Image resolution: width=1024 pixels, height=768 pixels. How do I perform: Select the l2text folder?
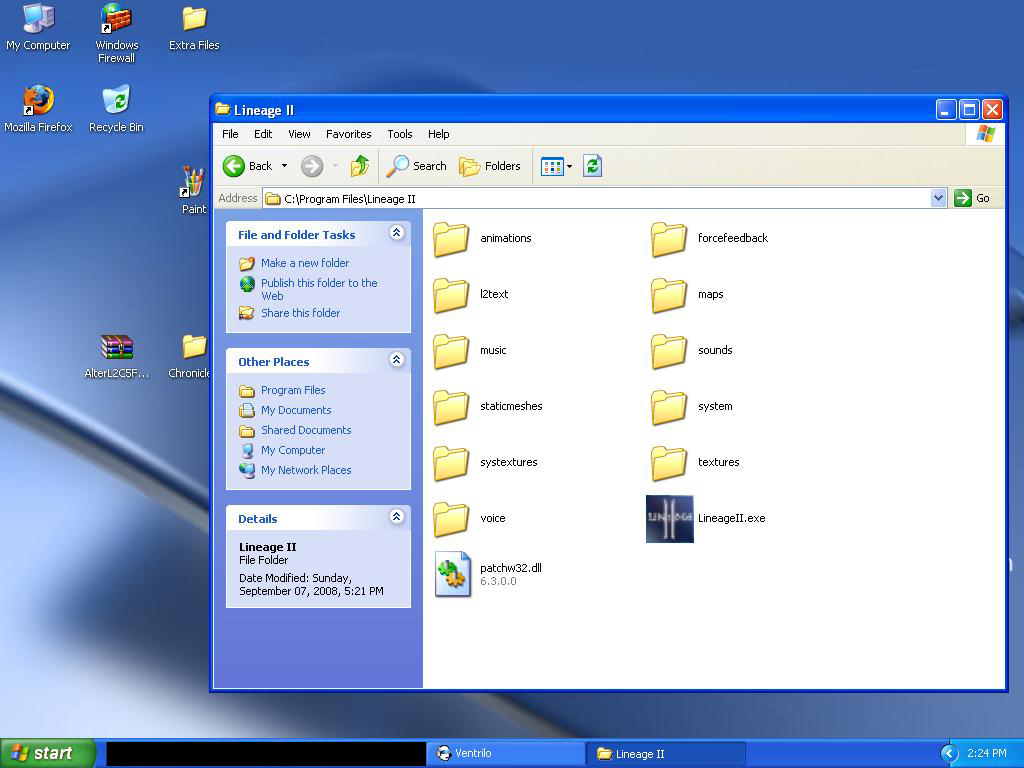471,295
